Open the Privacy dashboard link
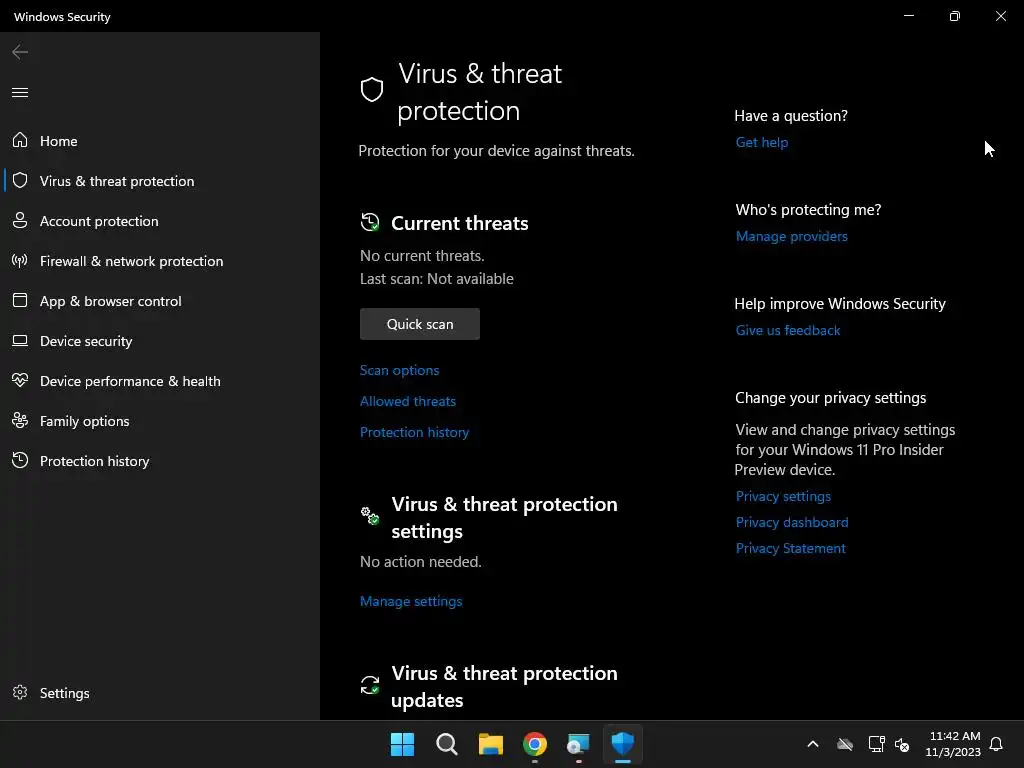Screen dimensions: 1024x768 click(x=792, y=522)
